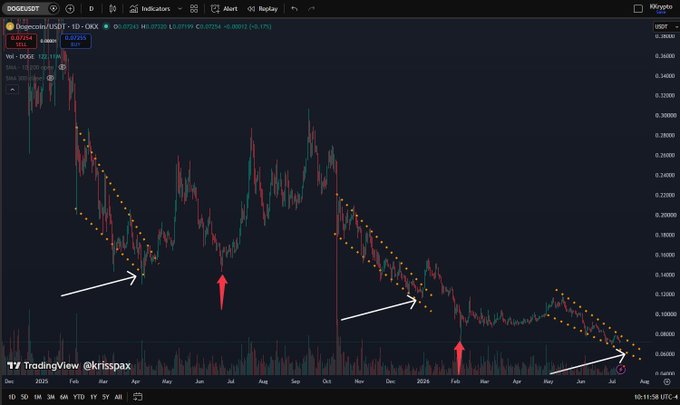Viewport: 680px width, 405px height.
Task: Click the Sep label on the time axis
Action: click(x=295, y=382)
